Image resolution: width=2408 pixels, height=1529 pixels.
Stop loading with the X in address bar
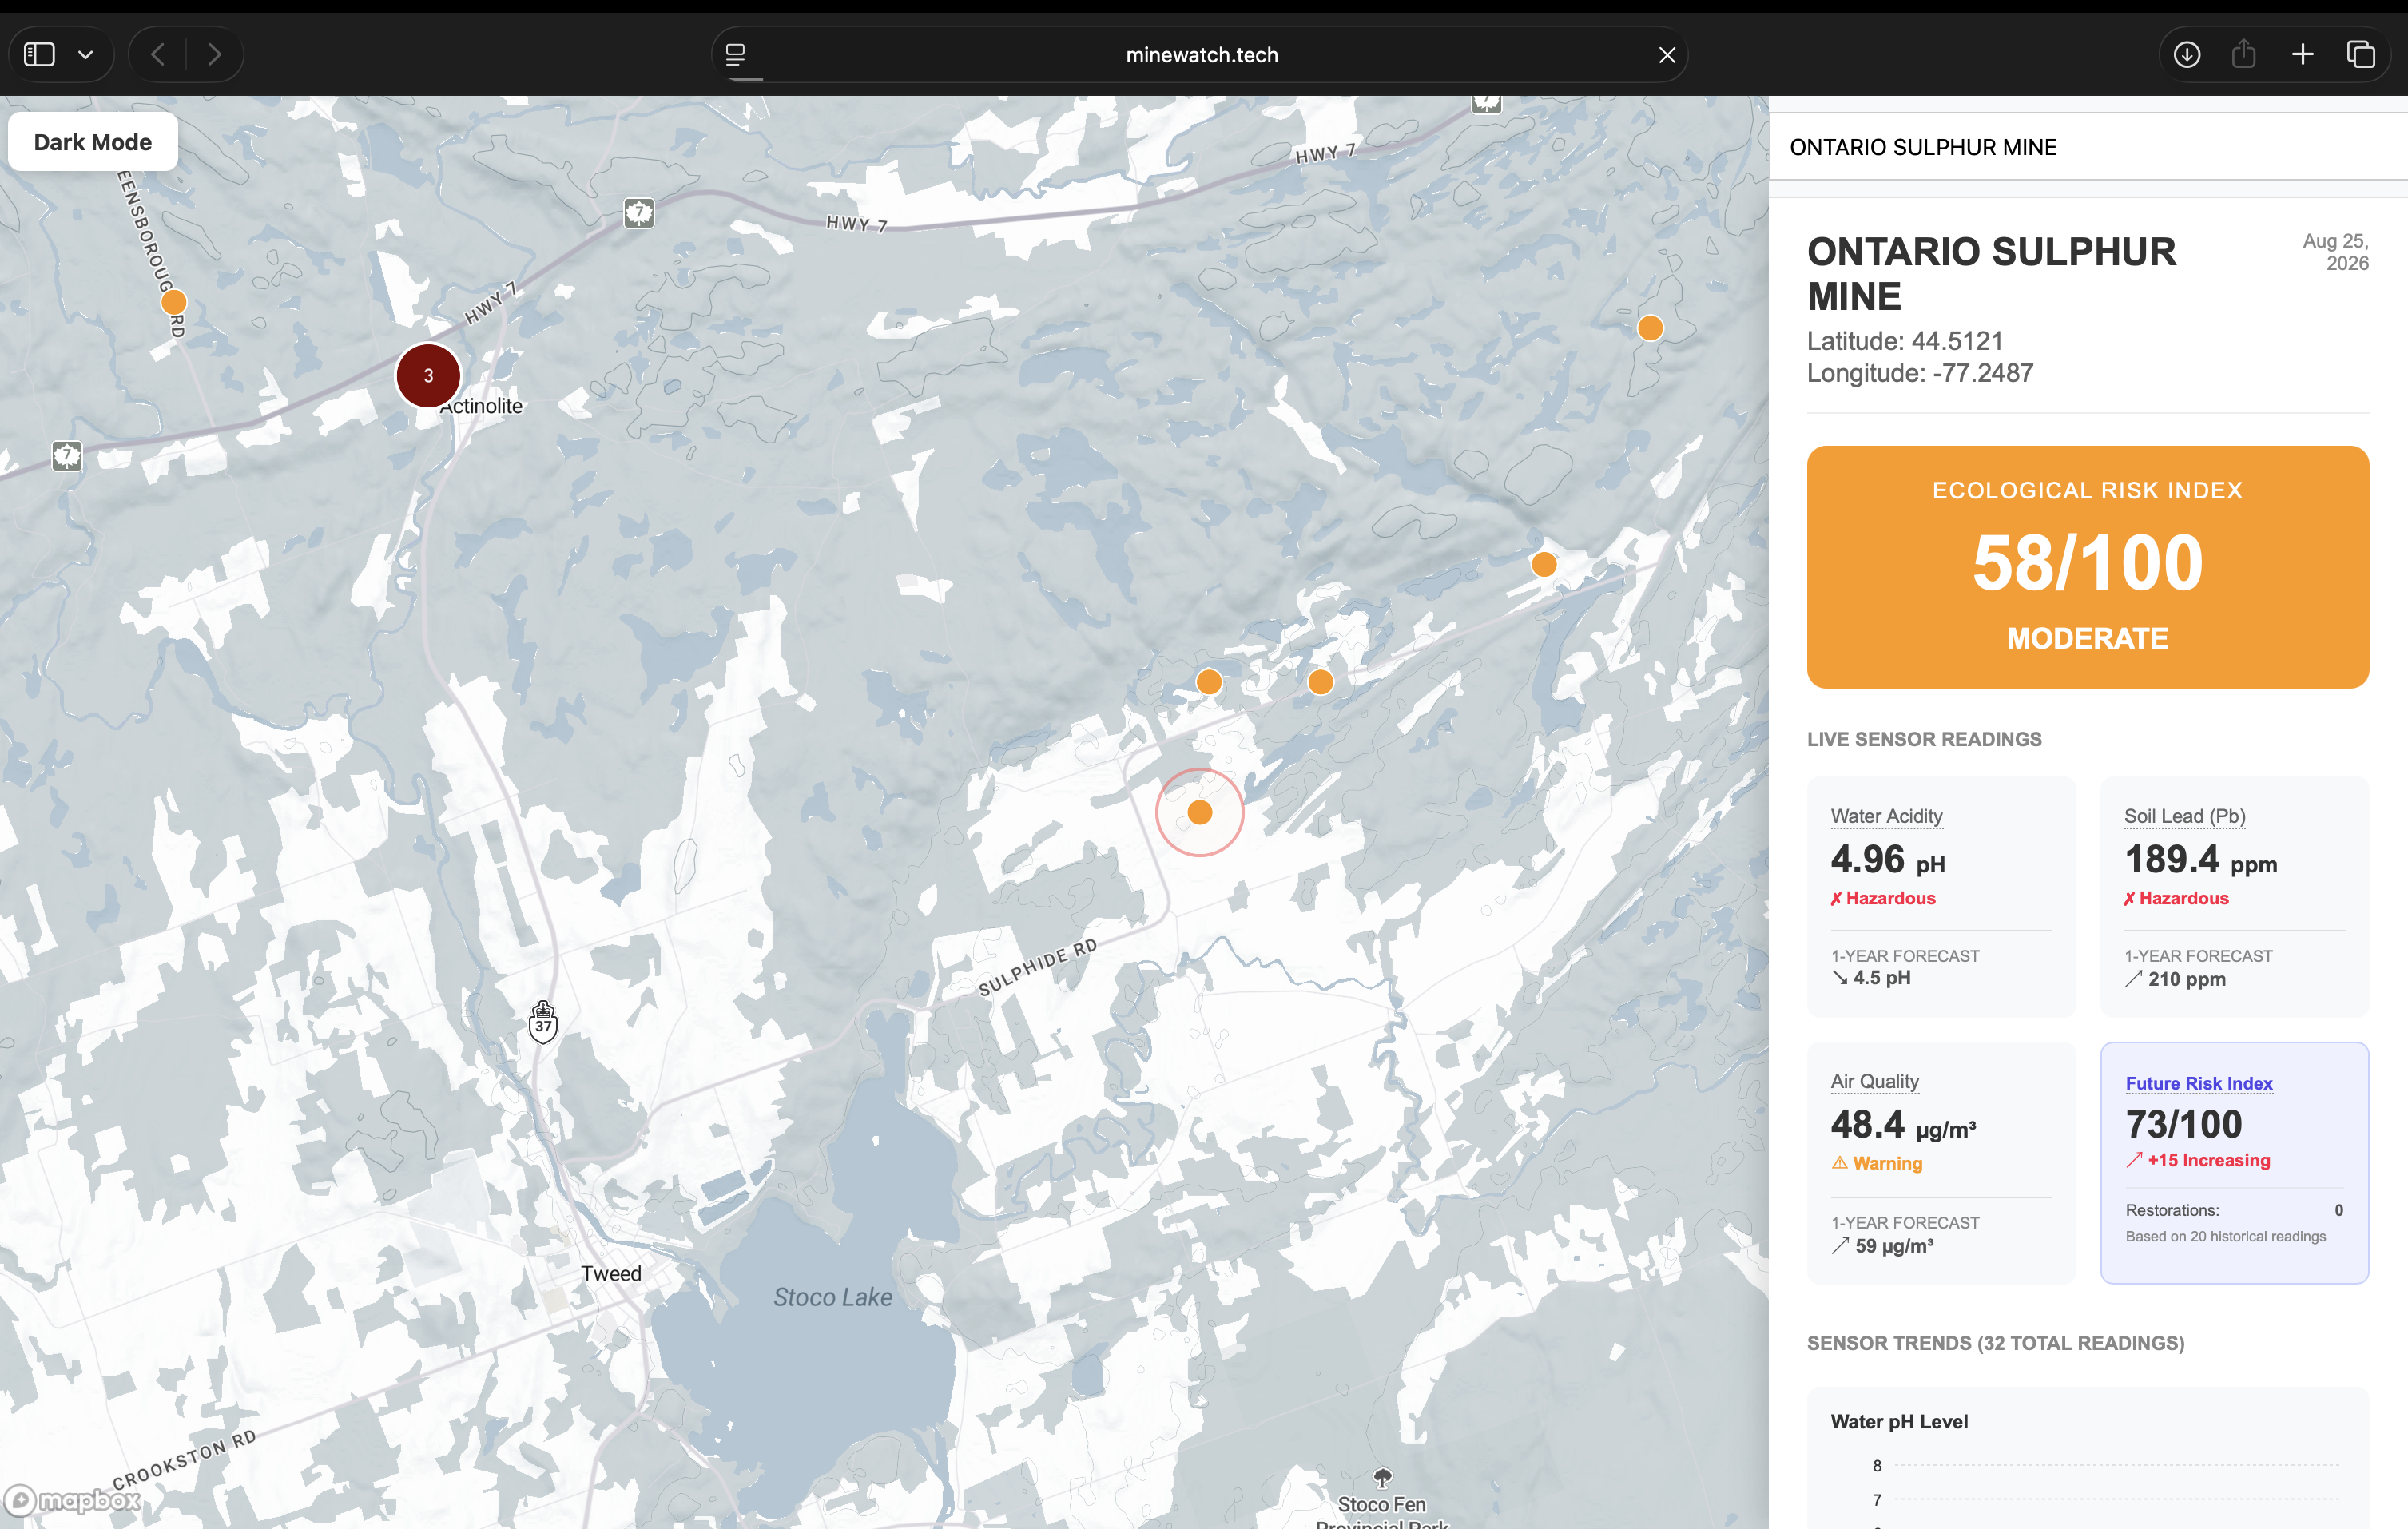tap(1666, 55)
